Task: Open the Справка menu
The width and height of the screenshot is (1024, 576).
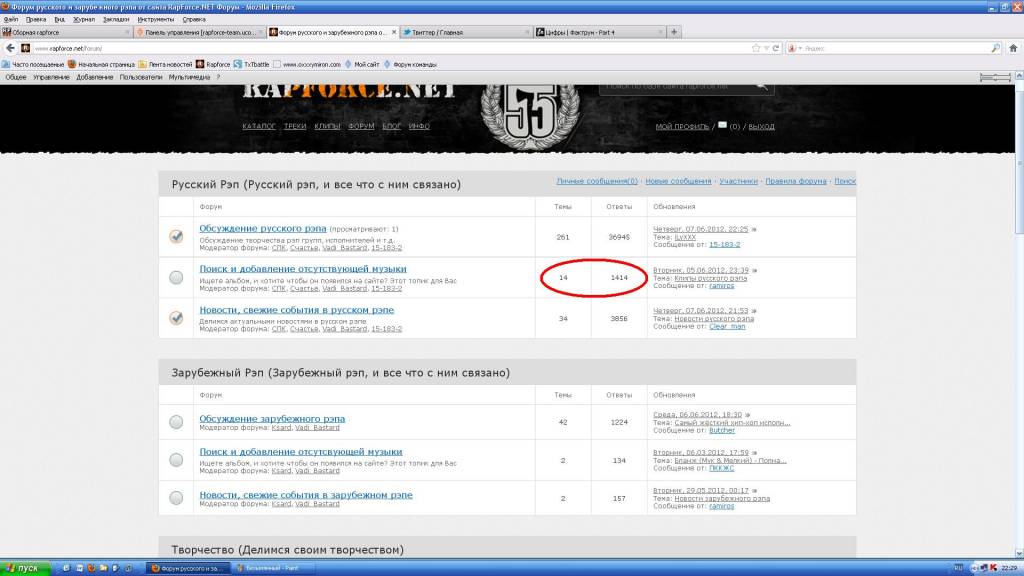Action: coord(194,20)
